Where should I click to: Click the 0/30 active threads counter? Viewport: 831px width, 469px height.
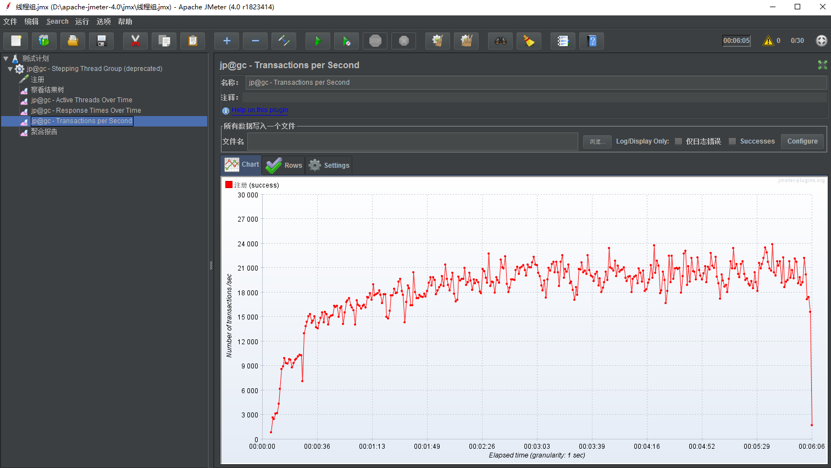point(797,41)
